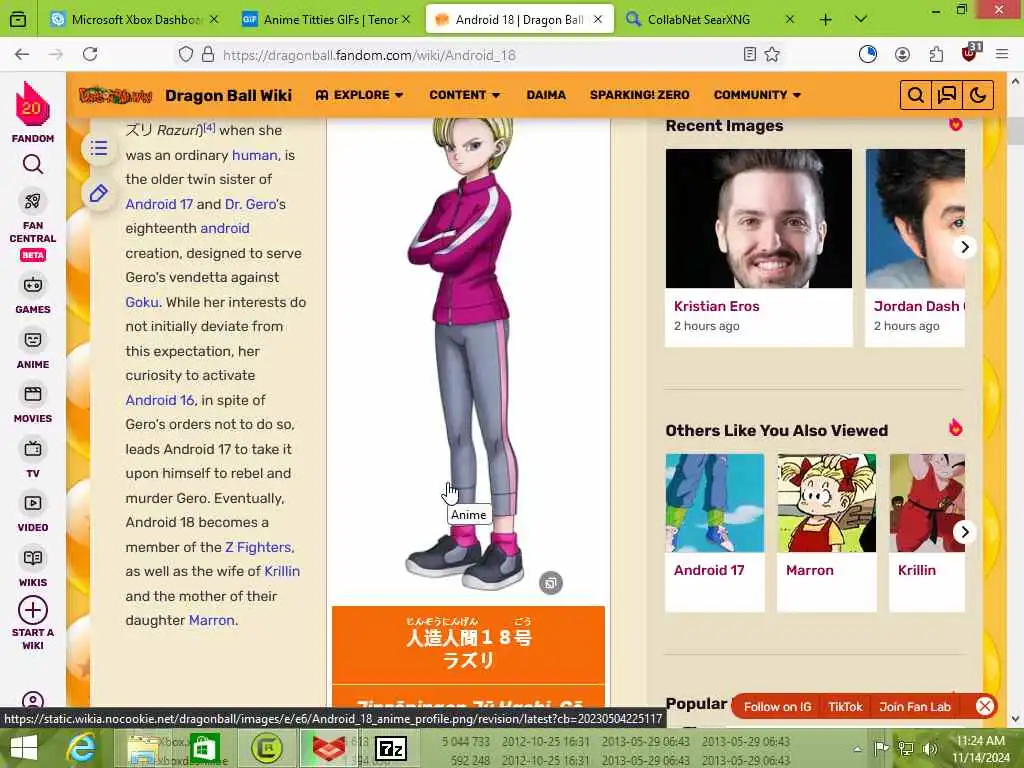Click the taskbar volume speaker icon
Viewport: 1024px width, 768px height.
click(929, 748)
